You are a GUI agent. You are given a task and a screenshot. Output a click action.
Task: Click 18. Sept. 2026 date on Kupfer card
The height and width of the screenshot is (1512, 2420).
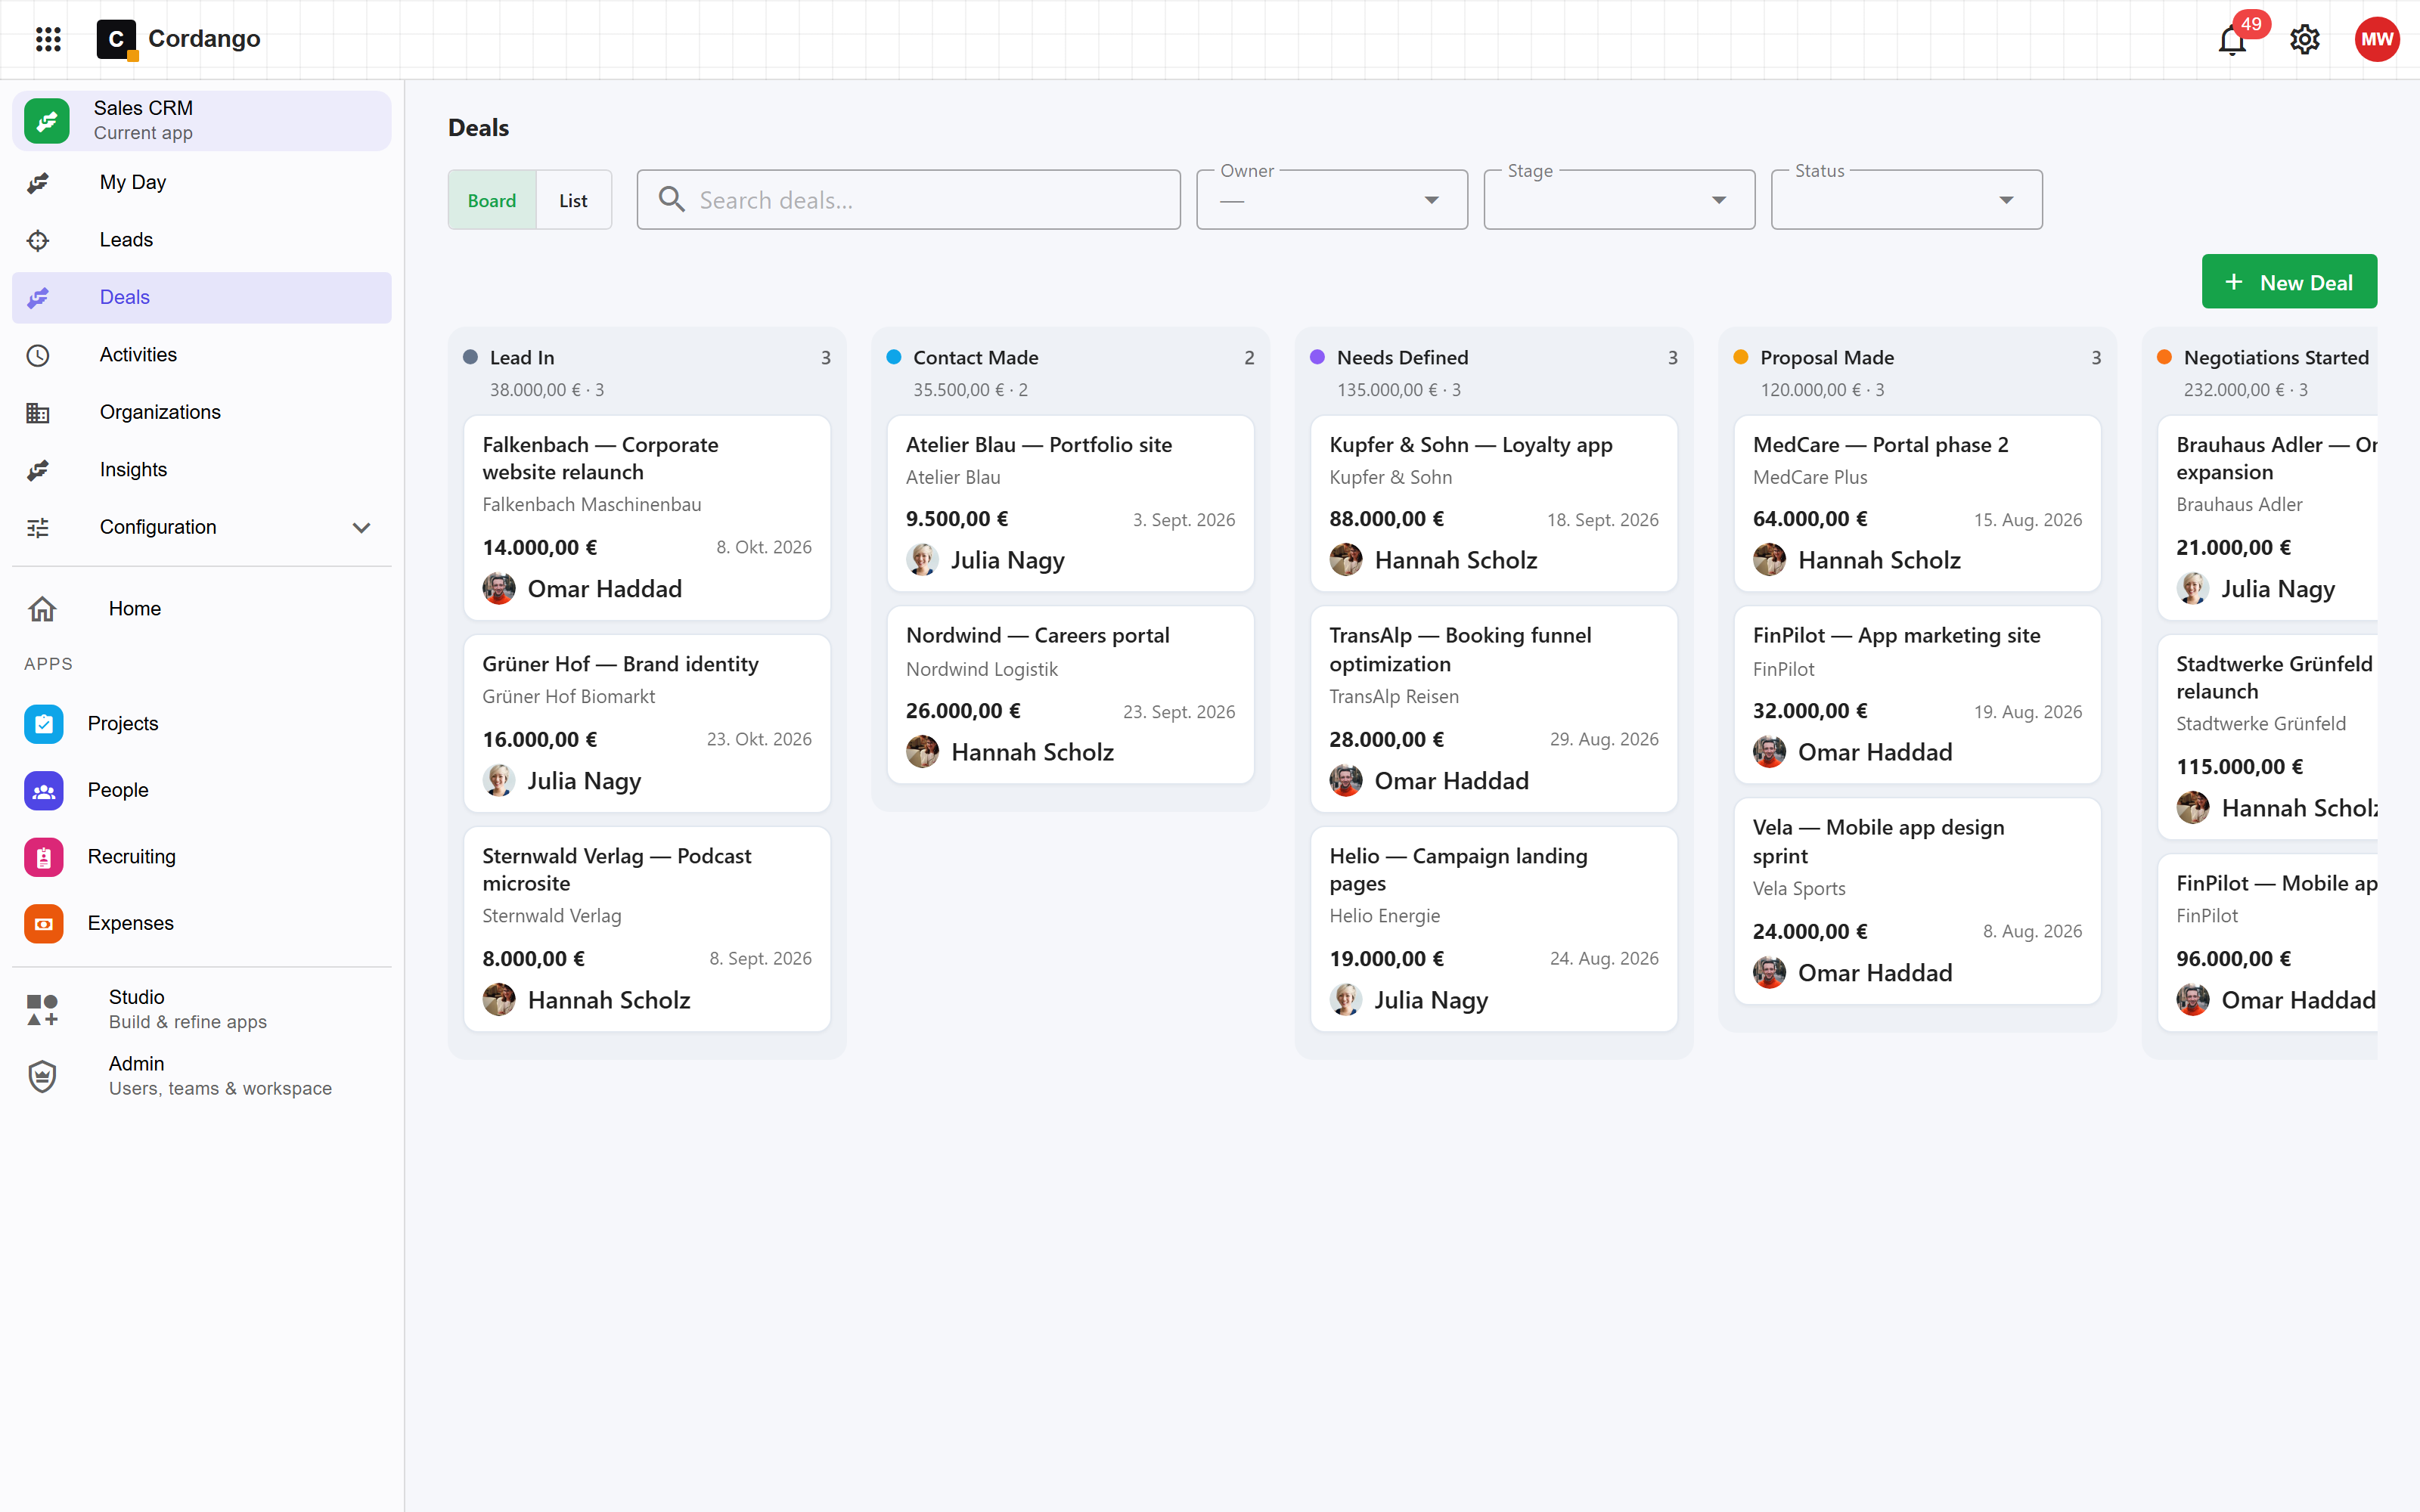click(x=1602, y=520)
